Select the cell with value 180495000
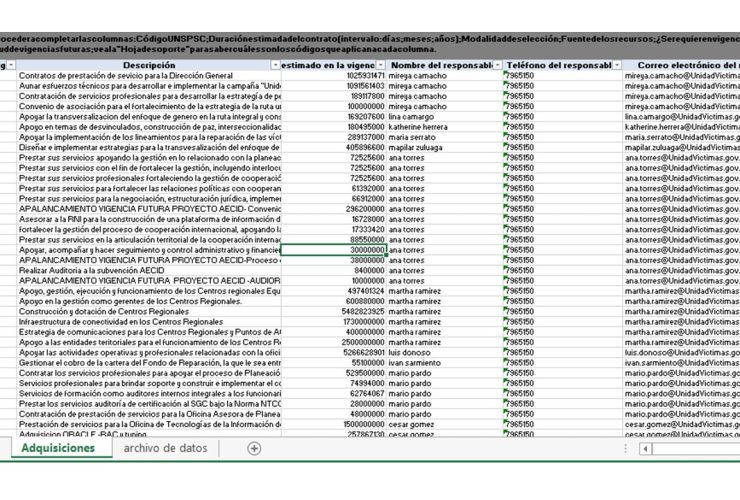This screenshot has width=740, height=500. coord(334,127)
